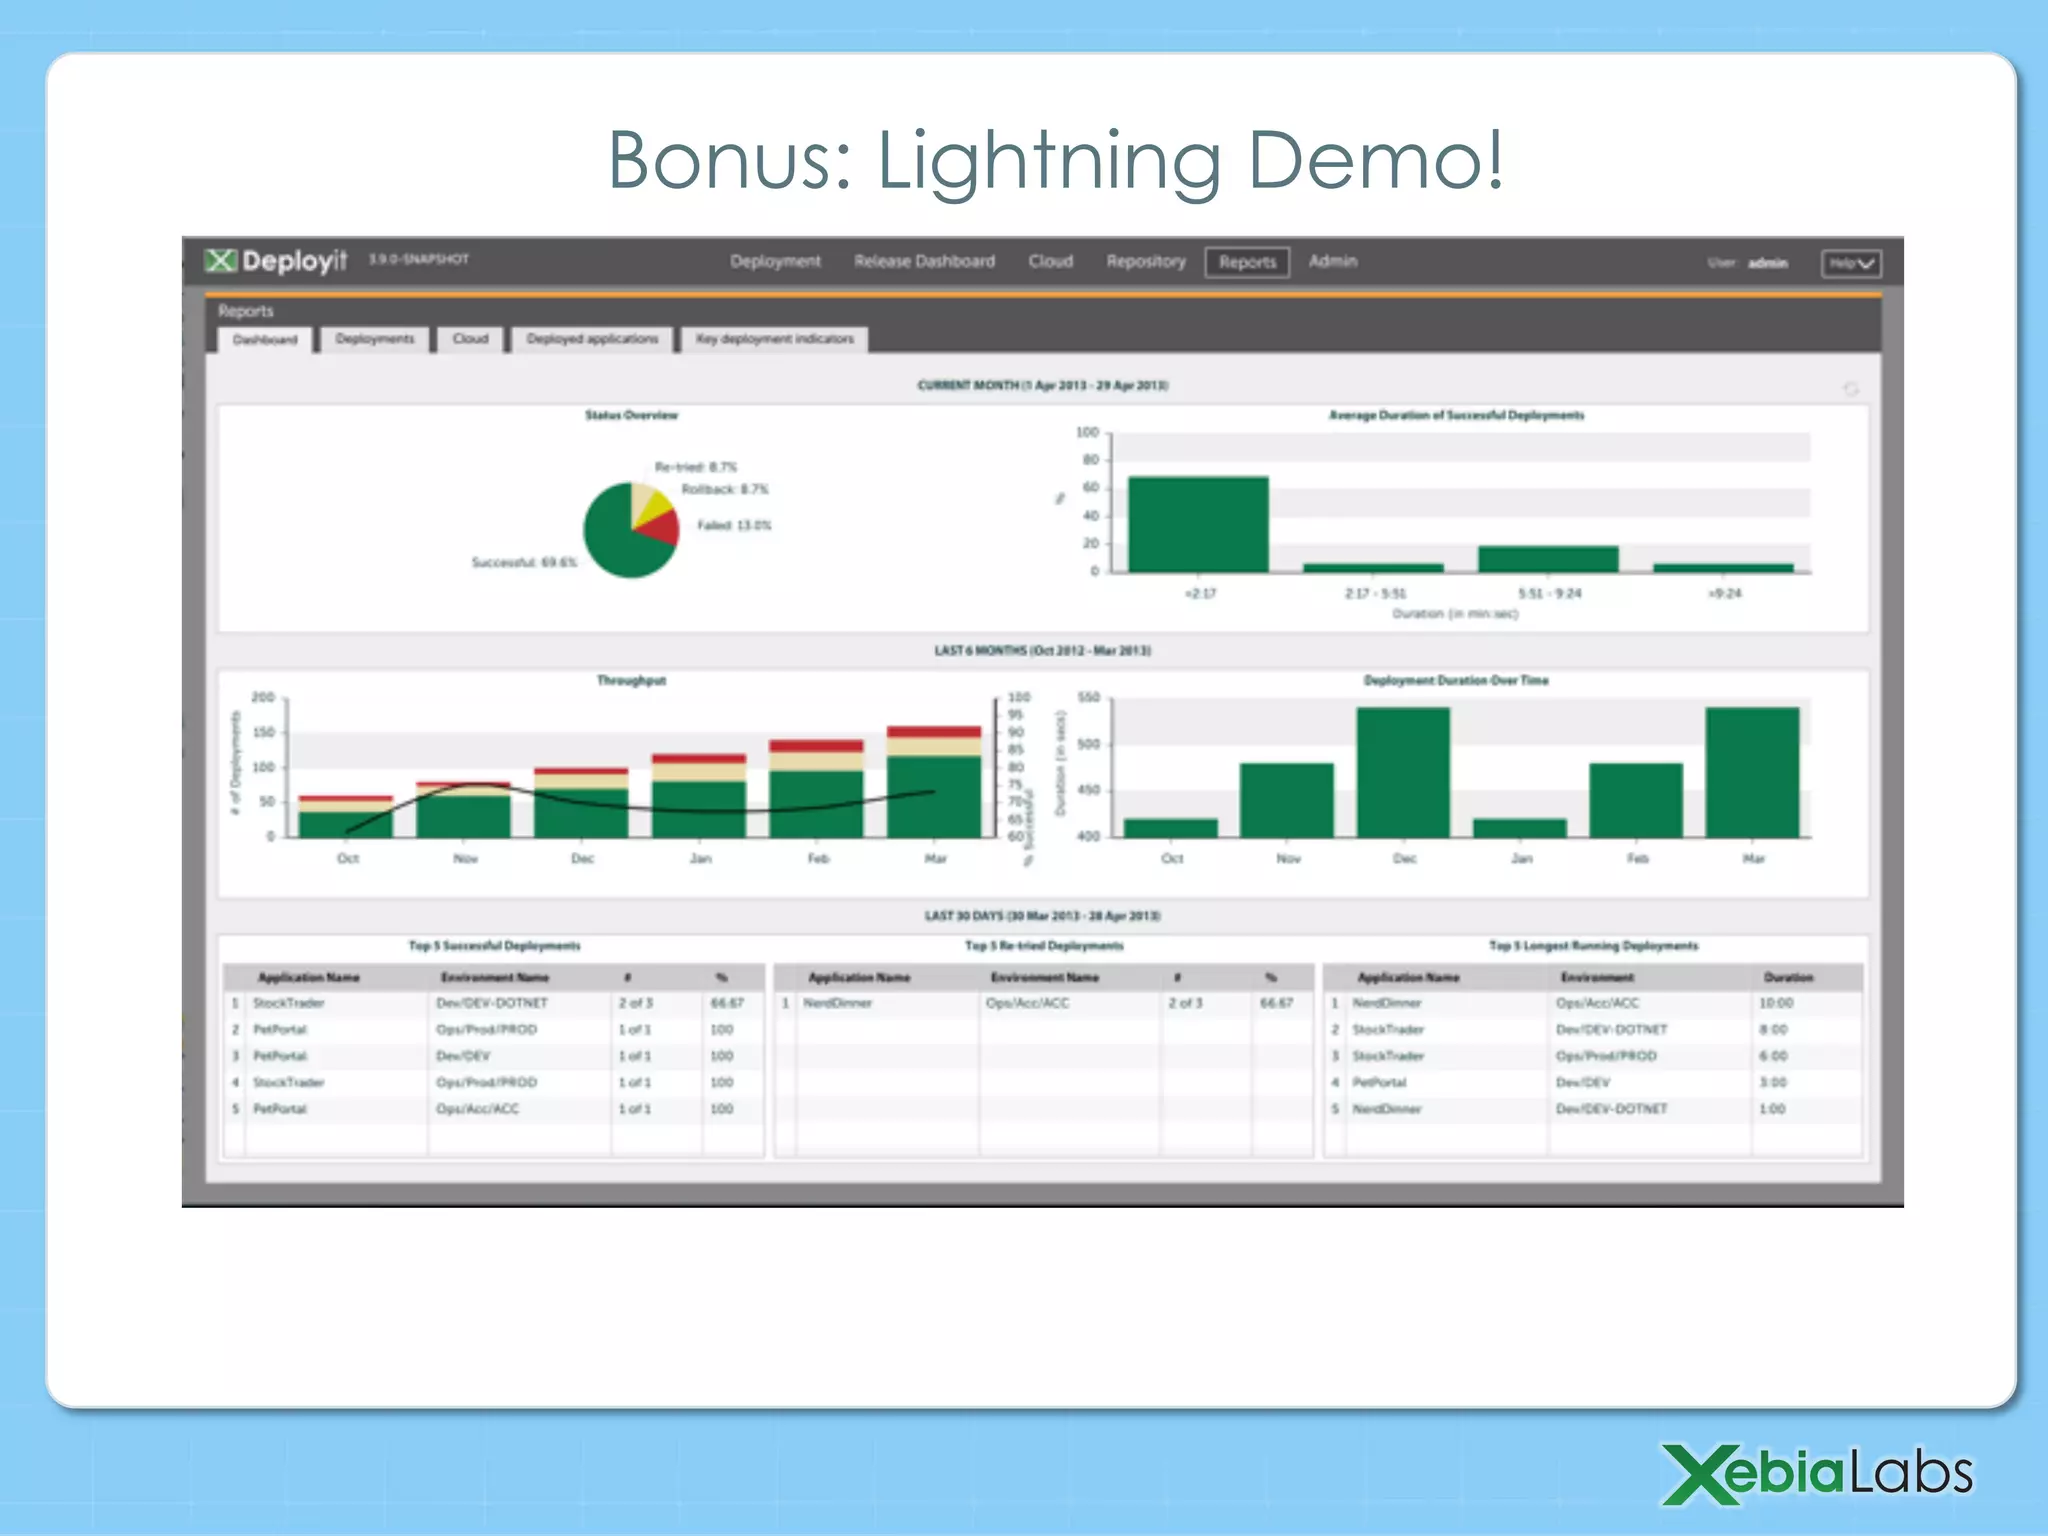Click the admin user name
The width and height of the screenshot is (2048, 1536).
click(1767, 263)
